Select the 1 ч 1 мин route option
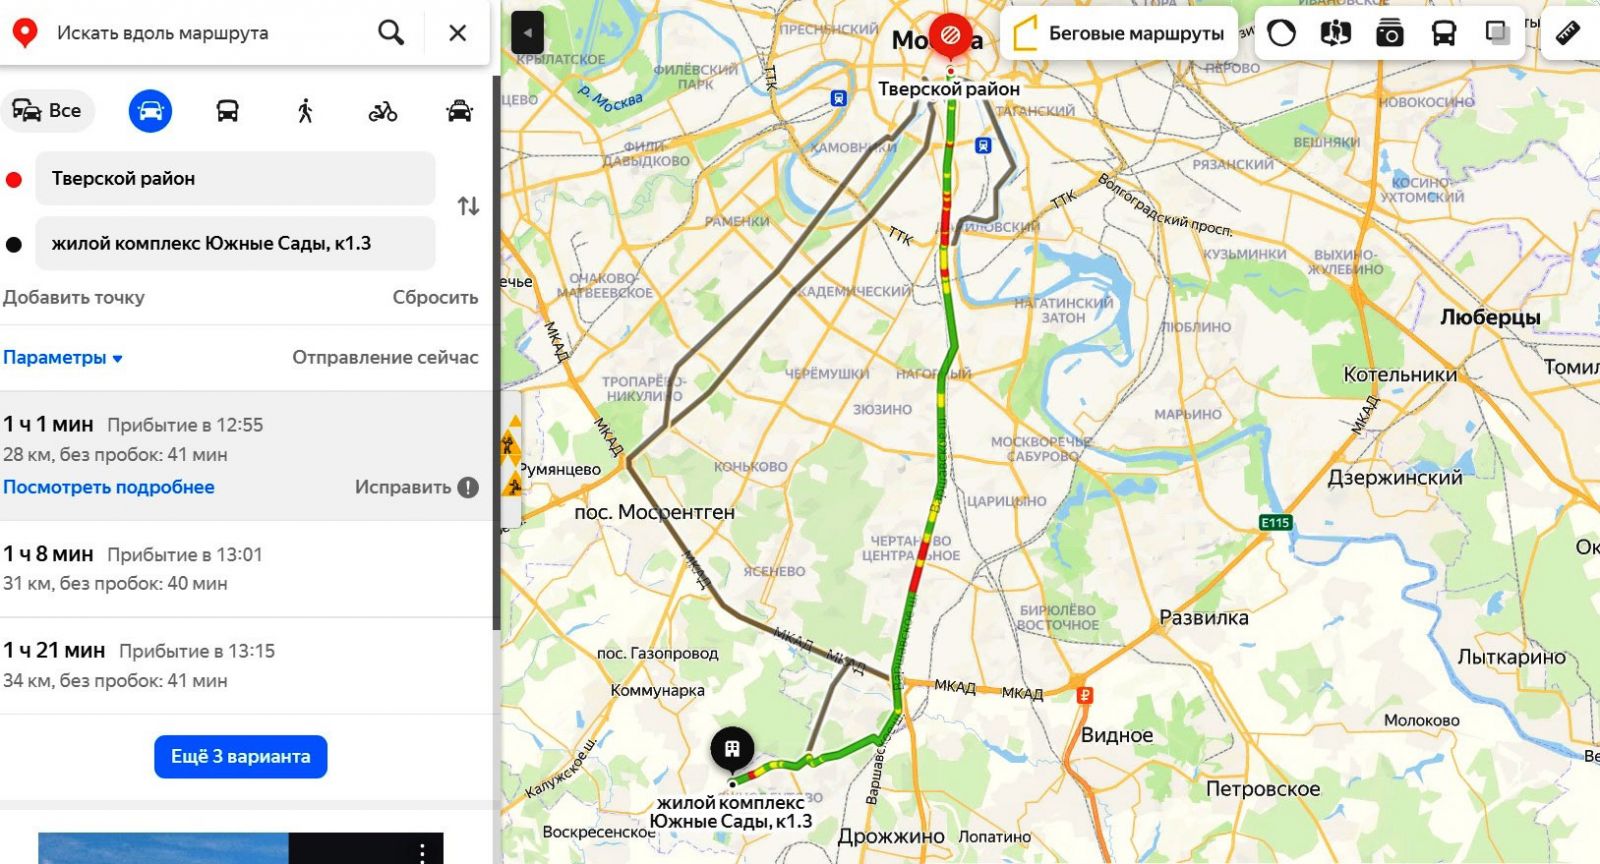The height and width of the screenshot is (864, 1600). tap(245, 455)
